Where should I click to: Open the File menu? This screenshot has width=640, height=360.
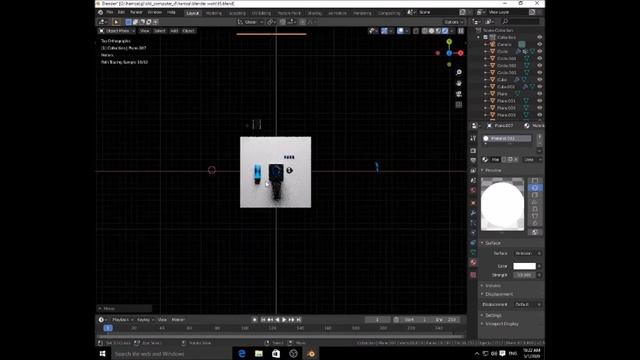(x=109, y=12)
